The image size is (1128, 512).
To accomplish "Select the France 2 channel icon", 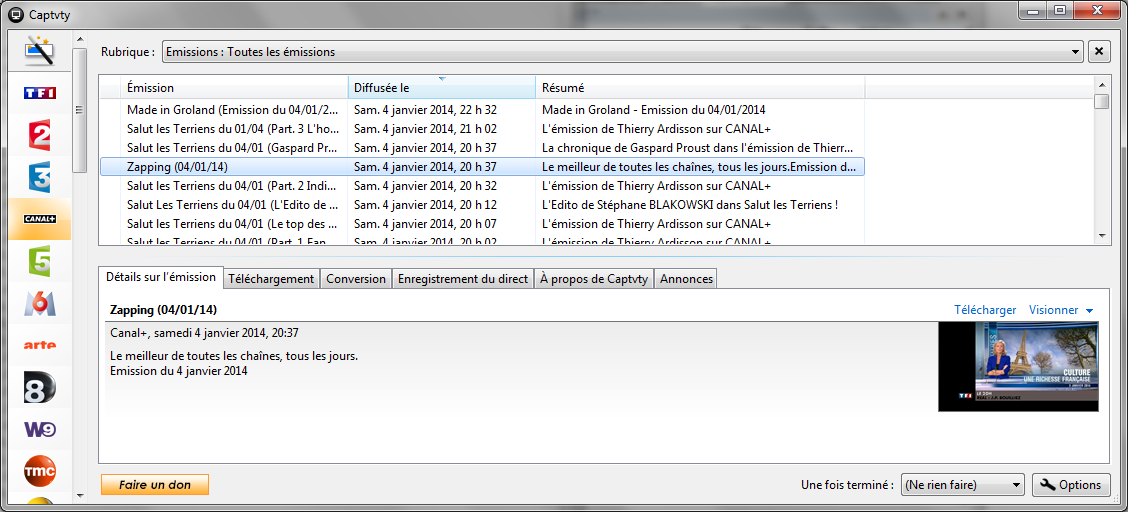I will (39, 135).
